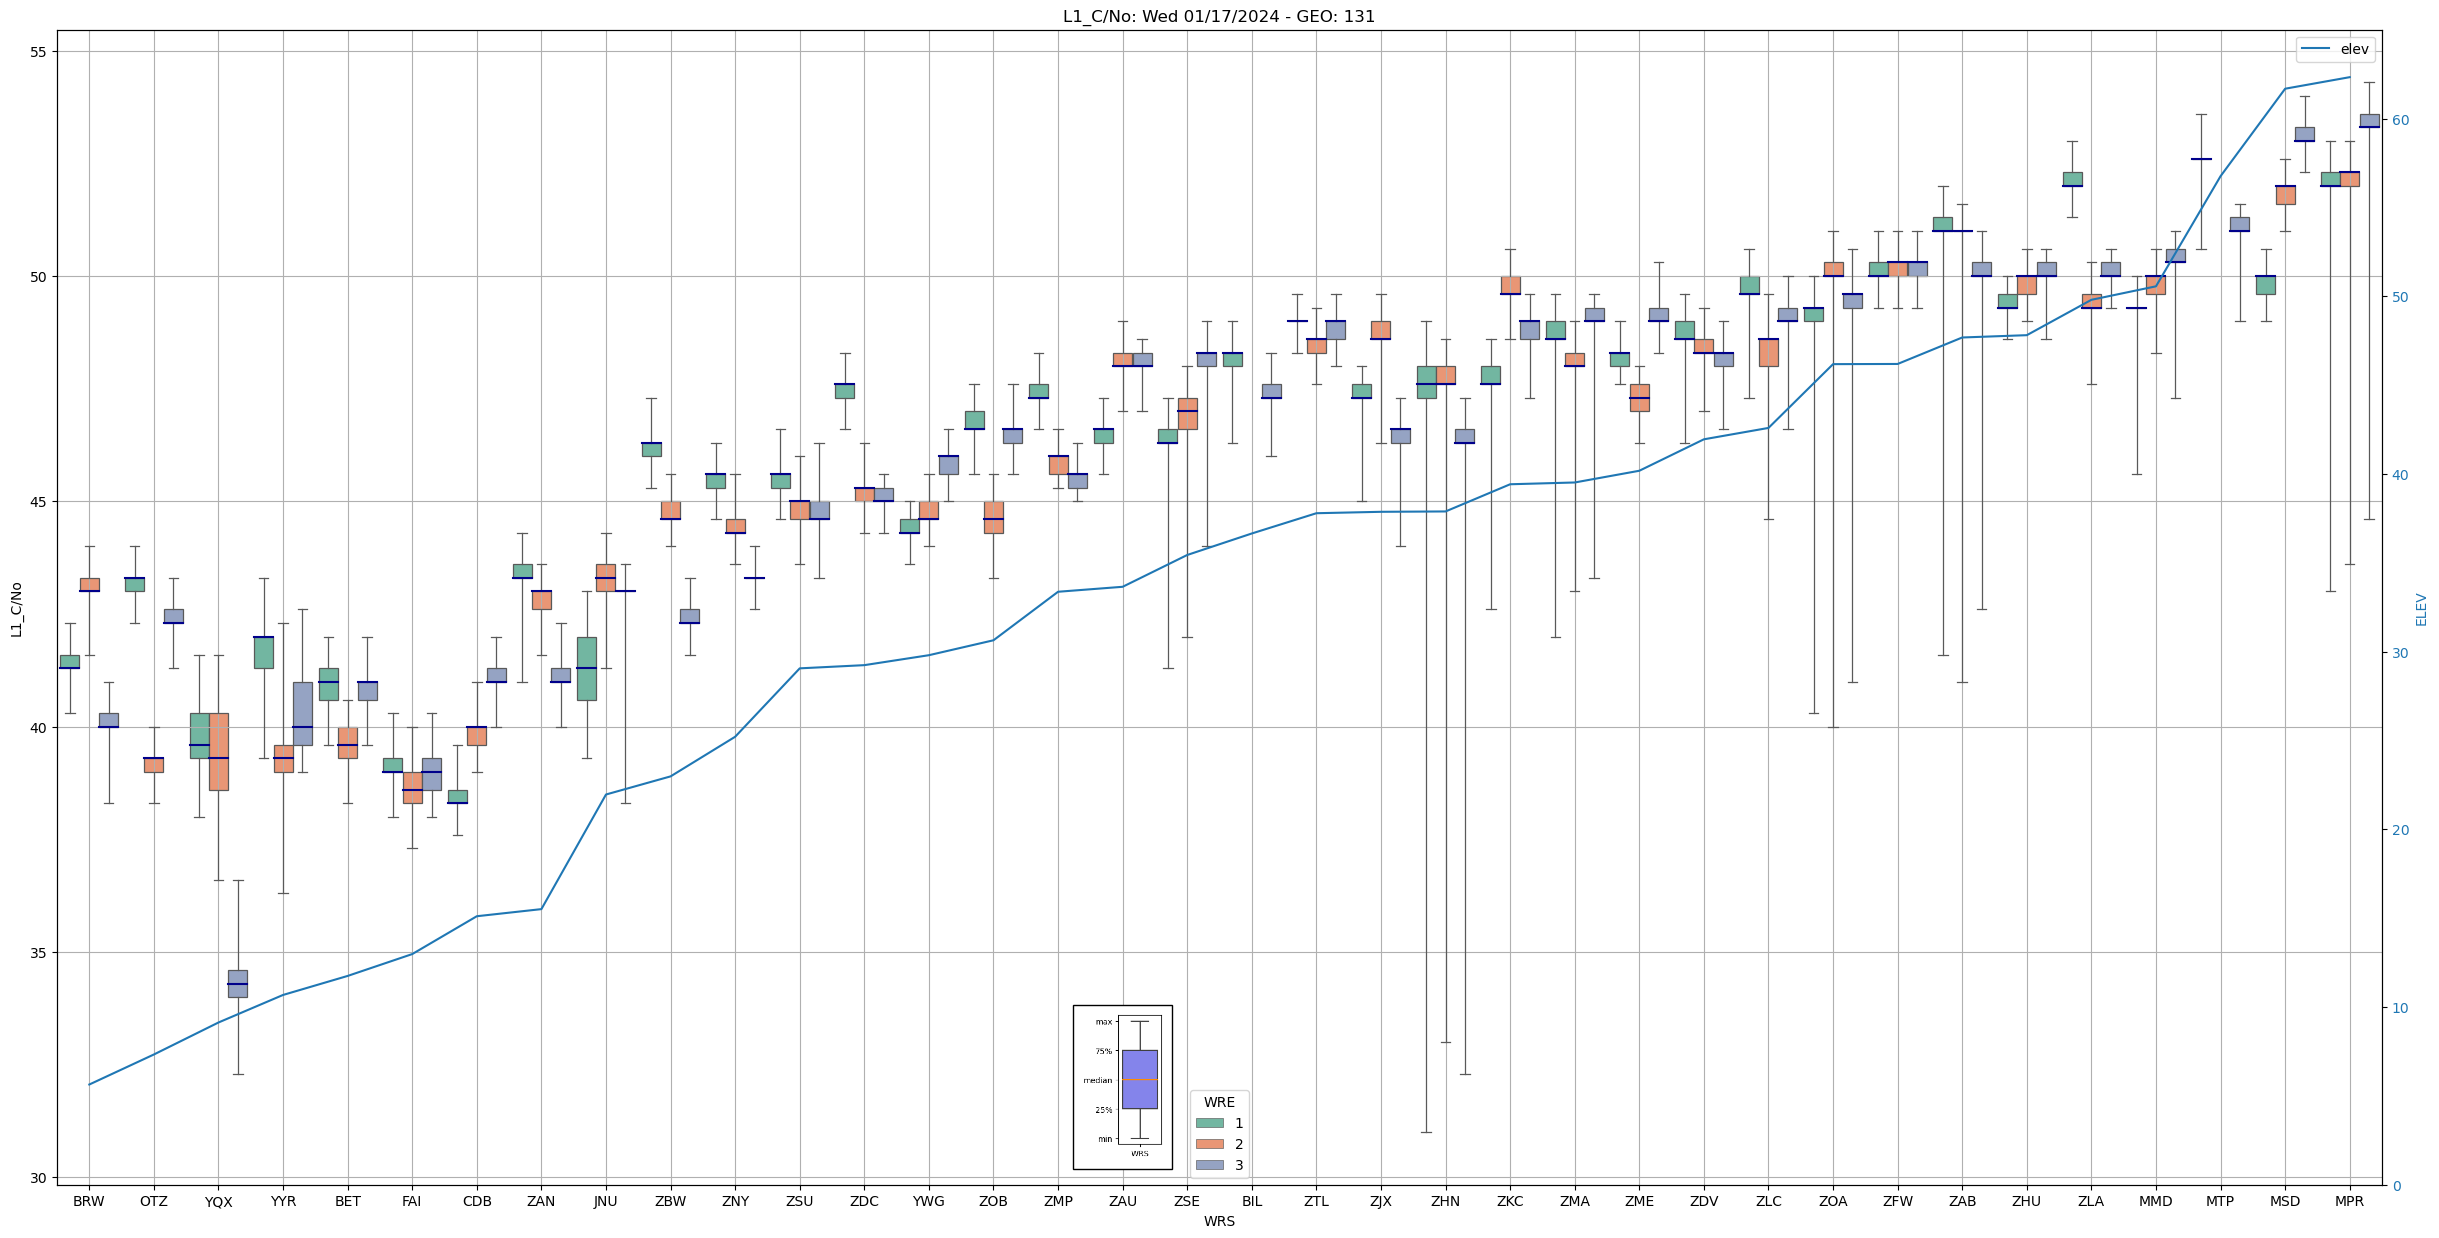Click the 60 tick on ELEV axis
The height and width of the screenshot is (1238, 2439).
2400,120
